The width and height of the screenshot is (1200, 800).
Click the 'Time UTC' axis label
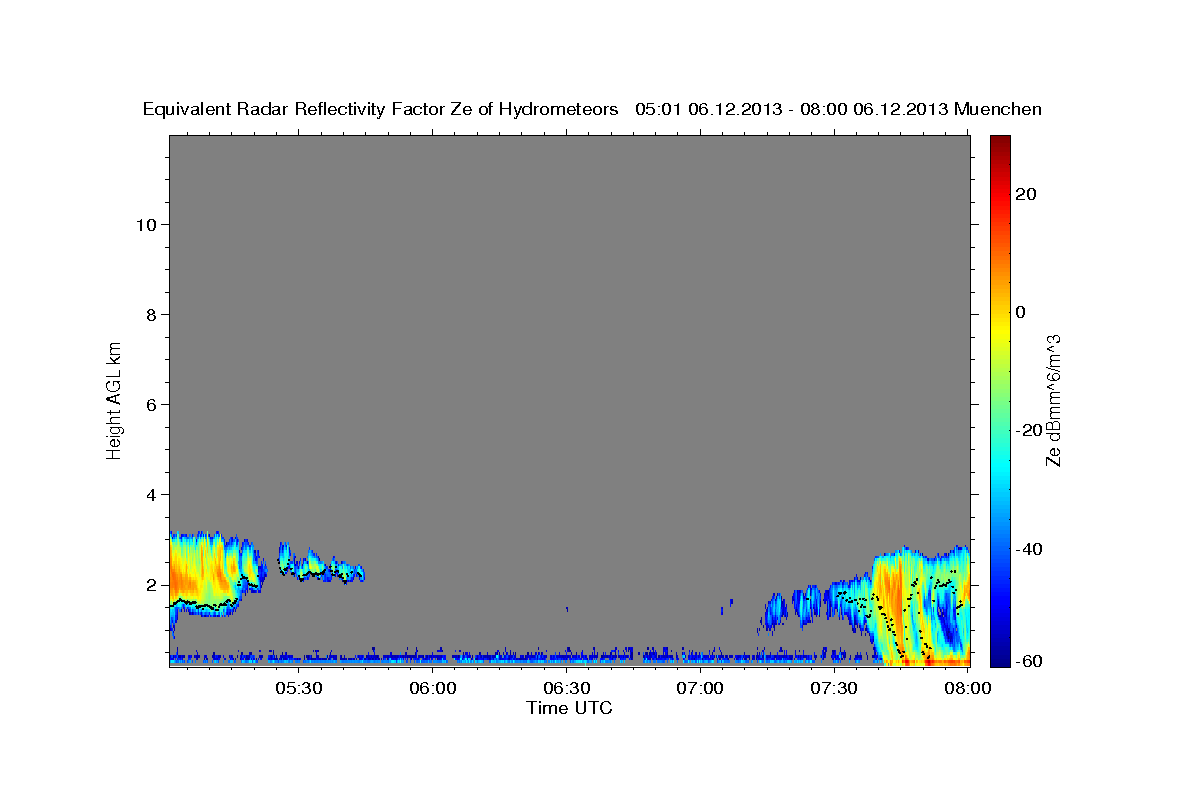(569, 708)
